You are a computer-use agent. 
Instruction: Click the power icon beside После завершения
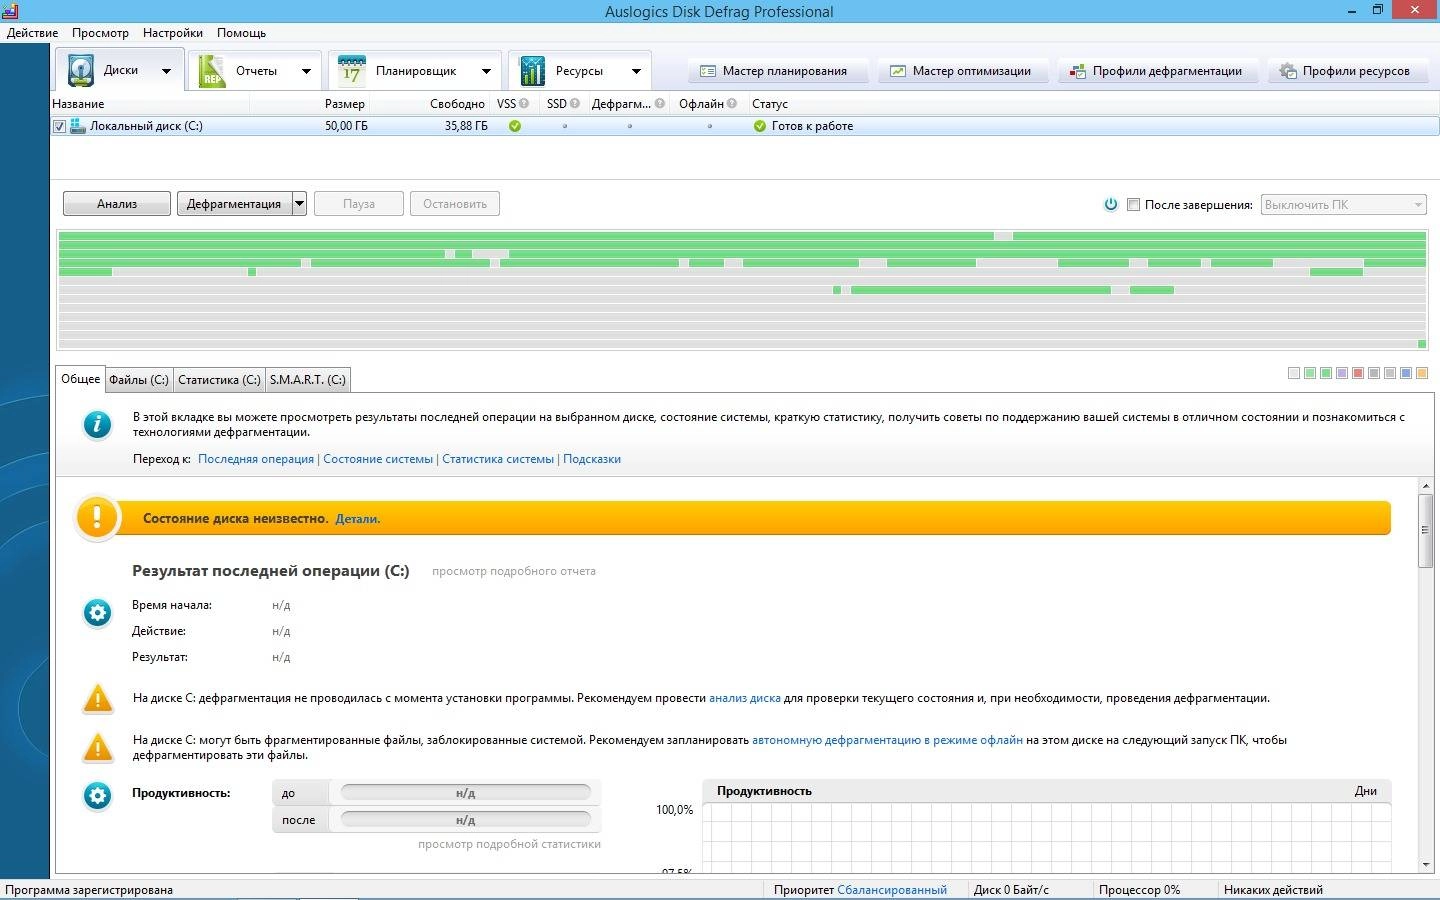tap(1110, 204)
